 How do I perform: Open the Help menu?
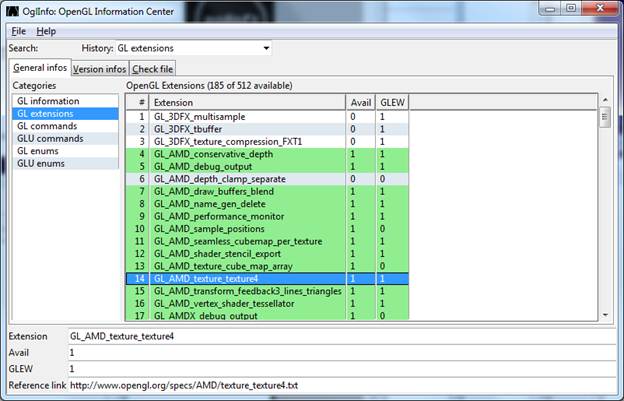pos(46,31)
